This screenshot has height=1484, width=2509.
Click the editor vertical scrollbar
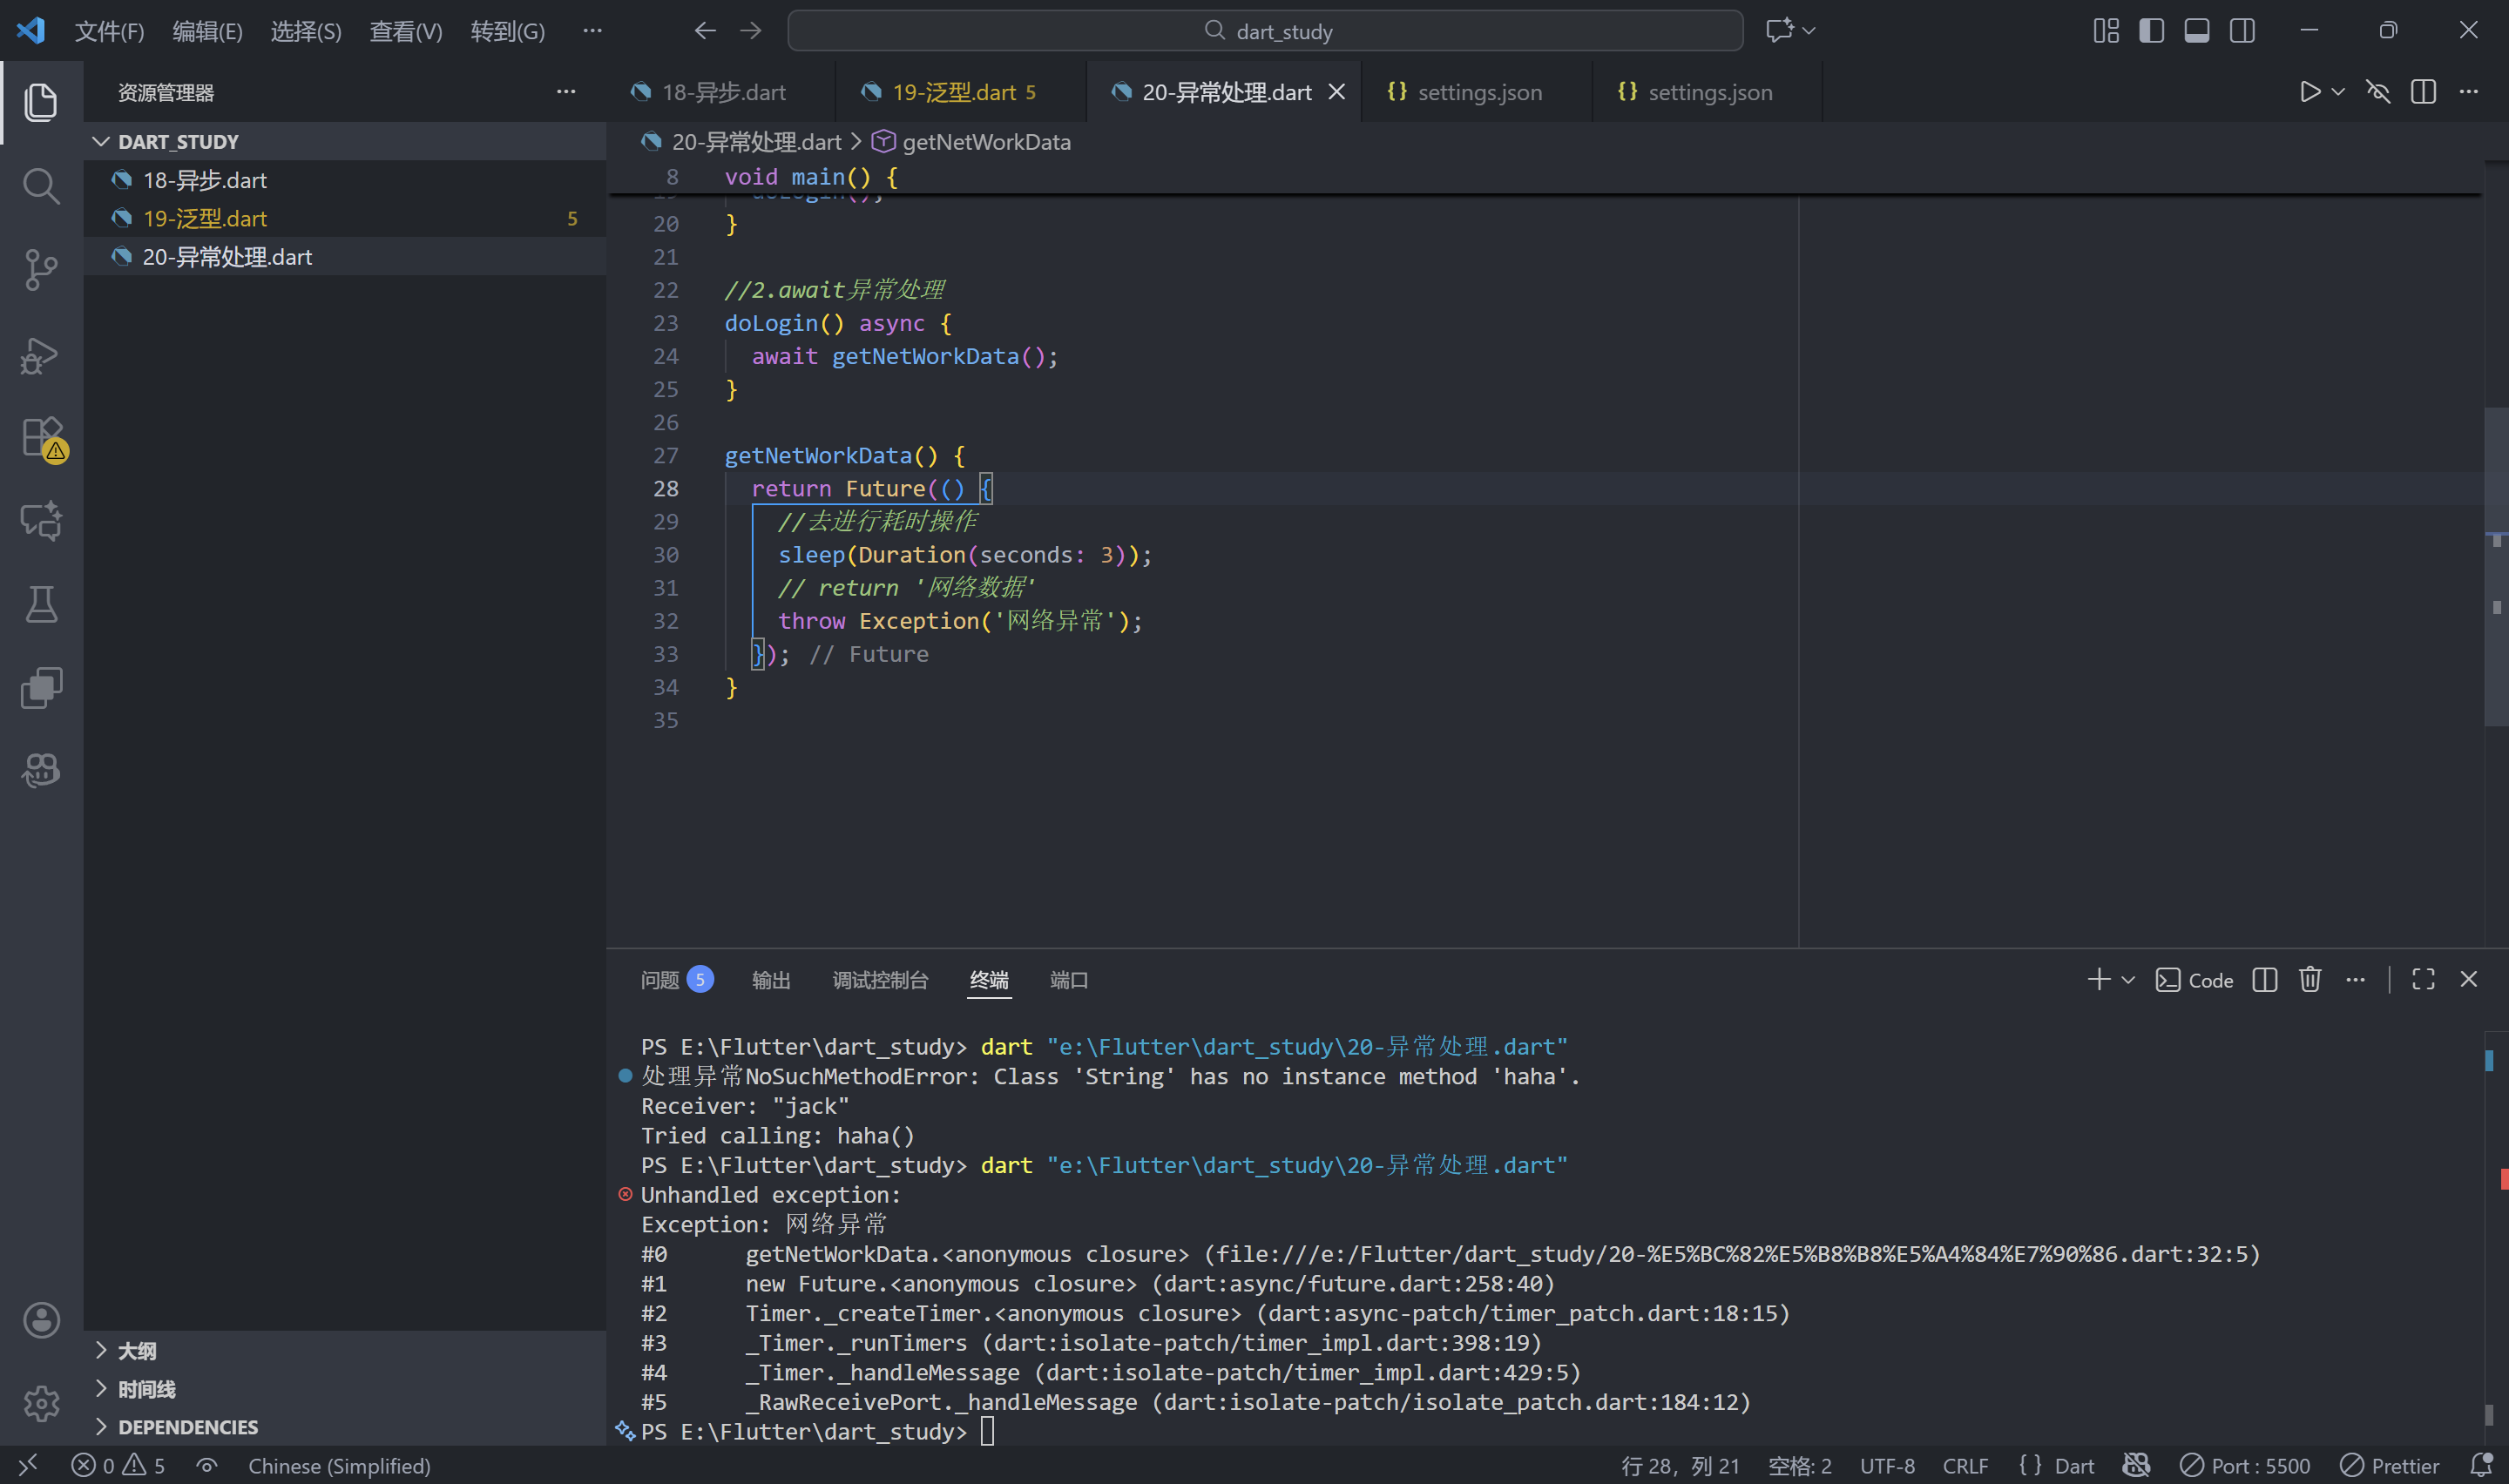point(2495,565)
